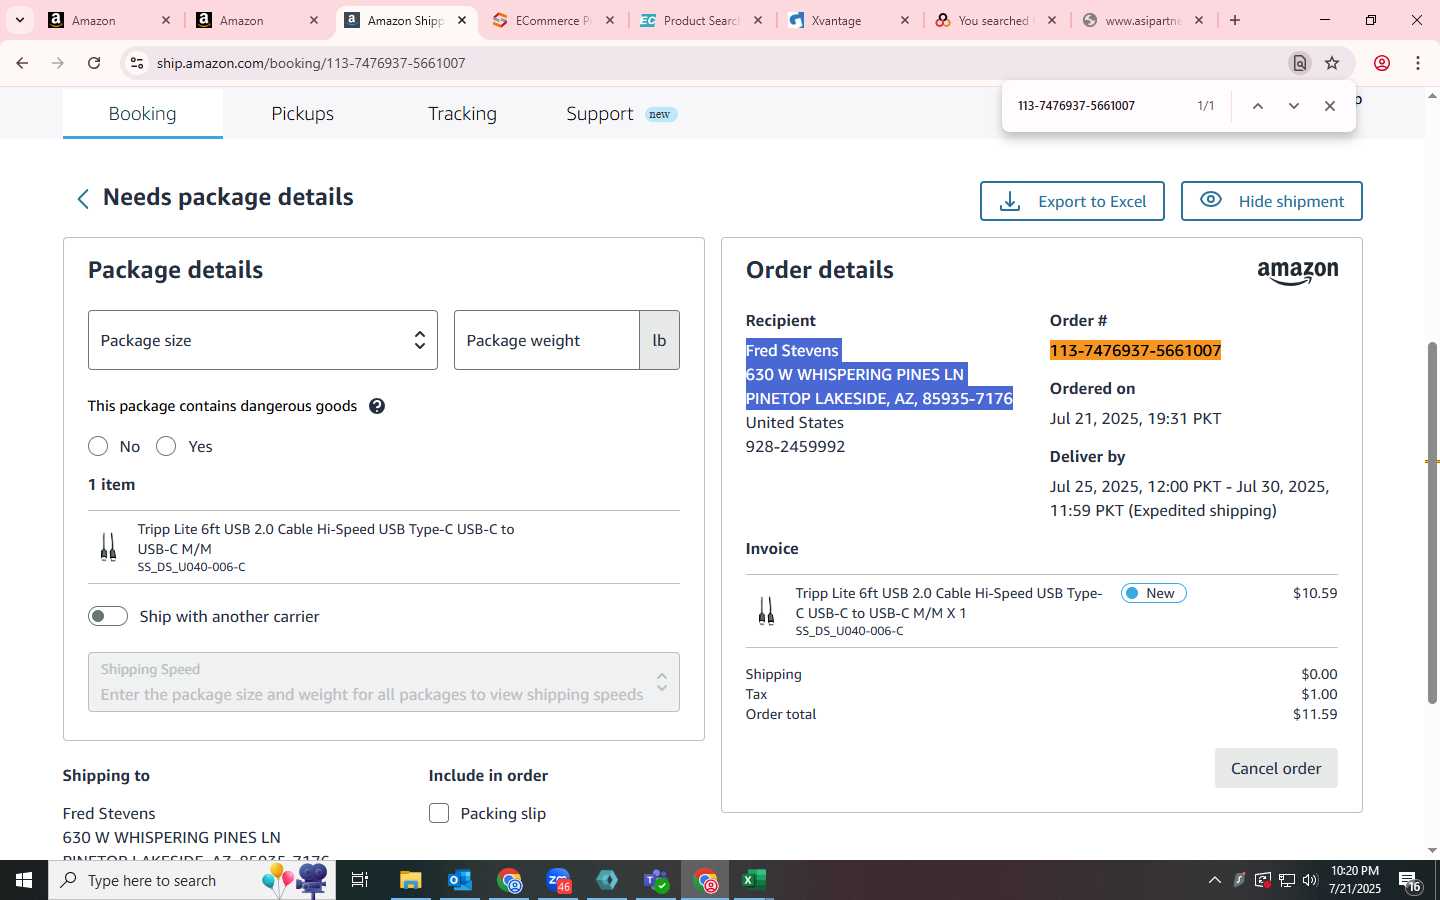Switch to the Pickups tab
Screen dimensions: 1440x900
(x=303, y=114)
